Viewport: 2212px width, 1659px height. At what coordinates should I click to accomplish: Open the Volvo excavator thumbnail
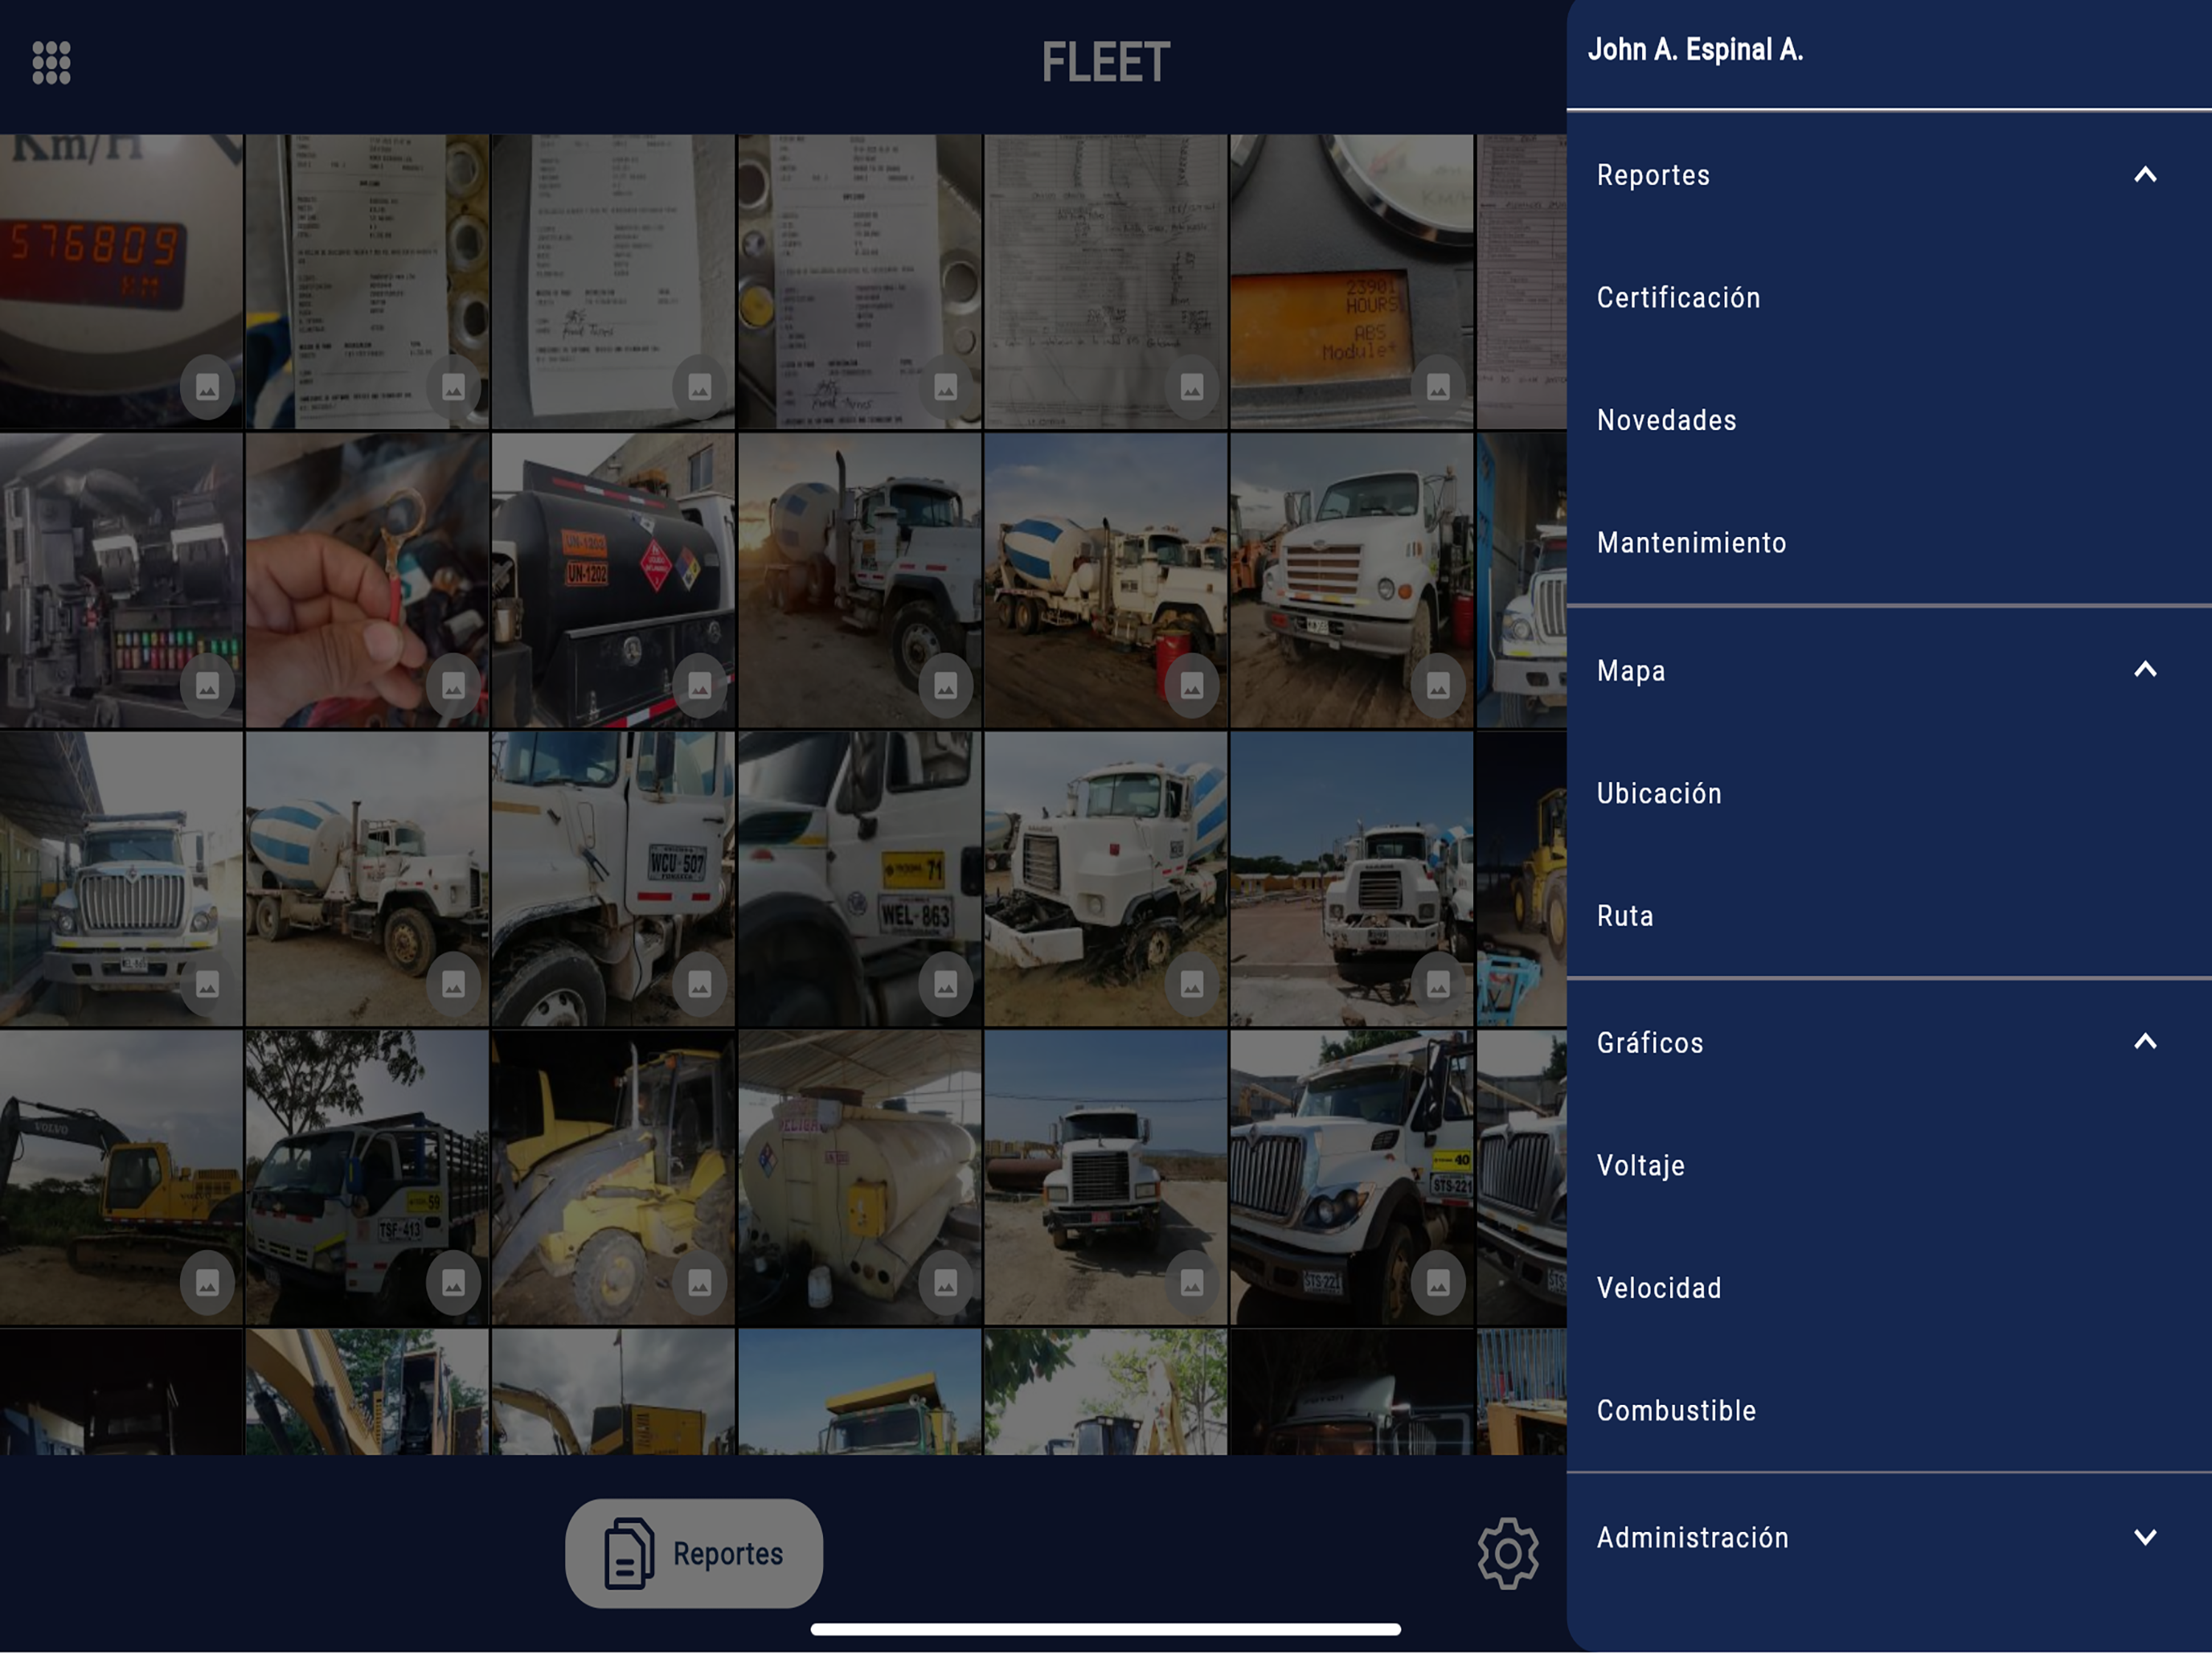121,1178
